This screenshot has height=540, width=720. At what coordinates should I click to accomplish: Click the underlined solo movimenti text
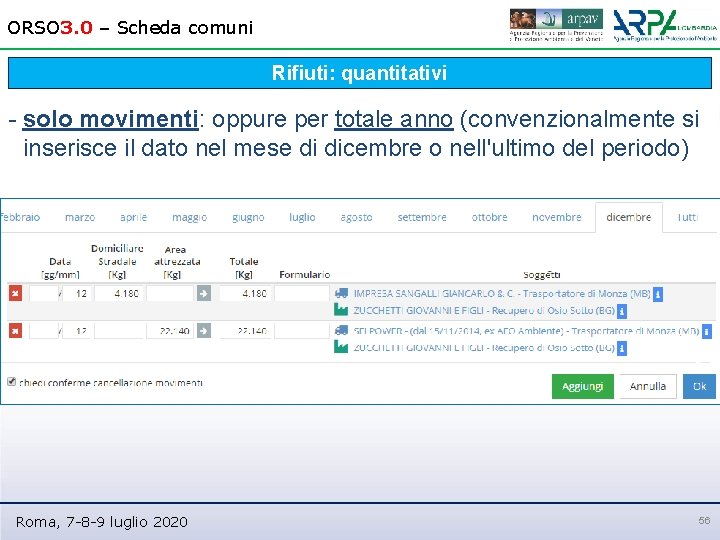click(111, 119)
